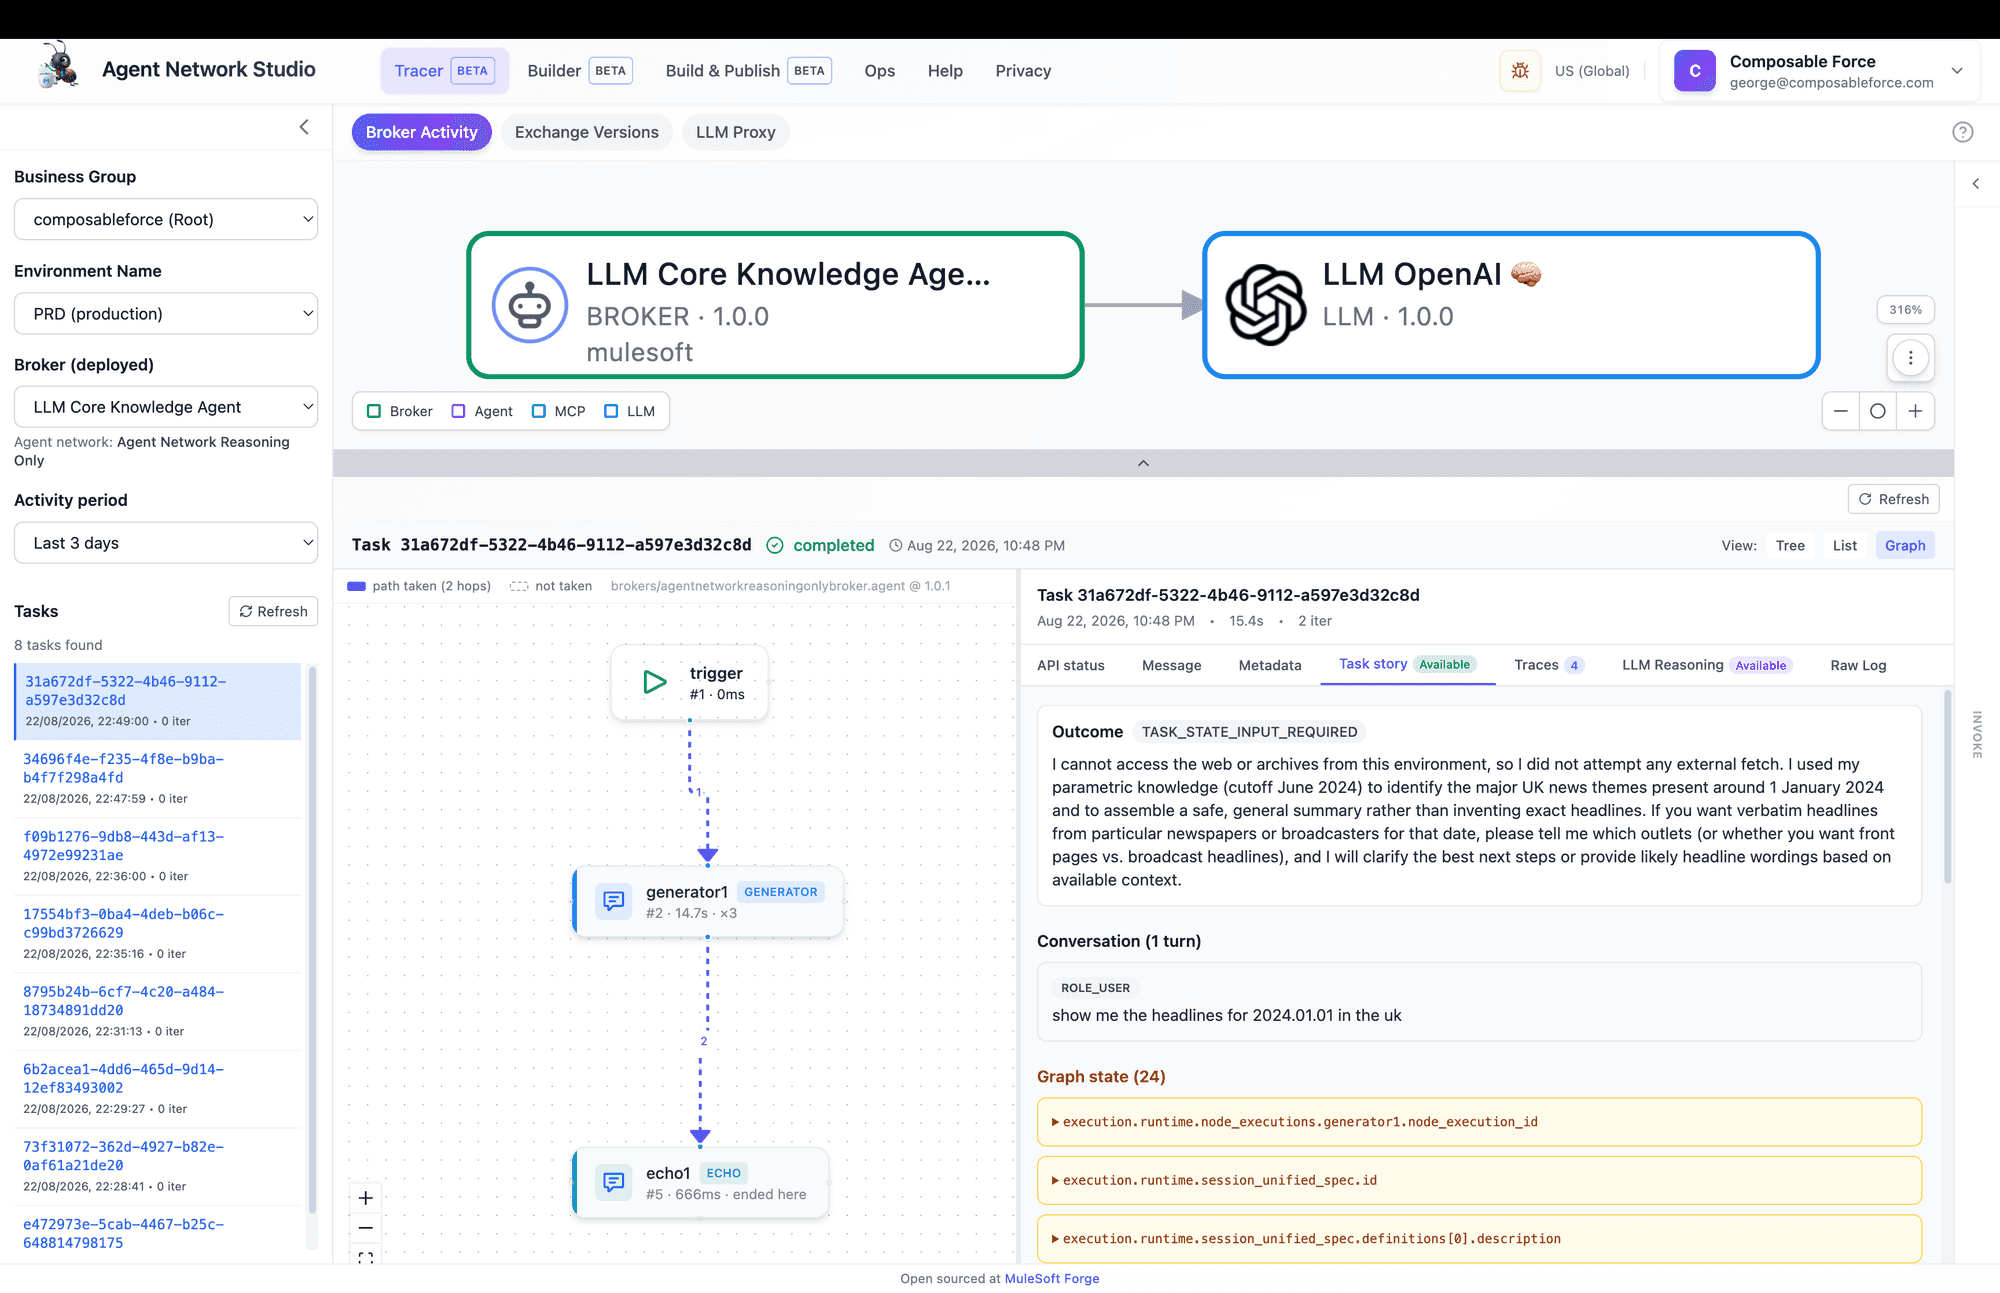
Task: Open the help question-mark icon
Action: pyautogui.click(x=1962, y=132)
